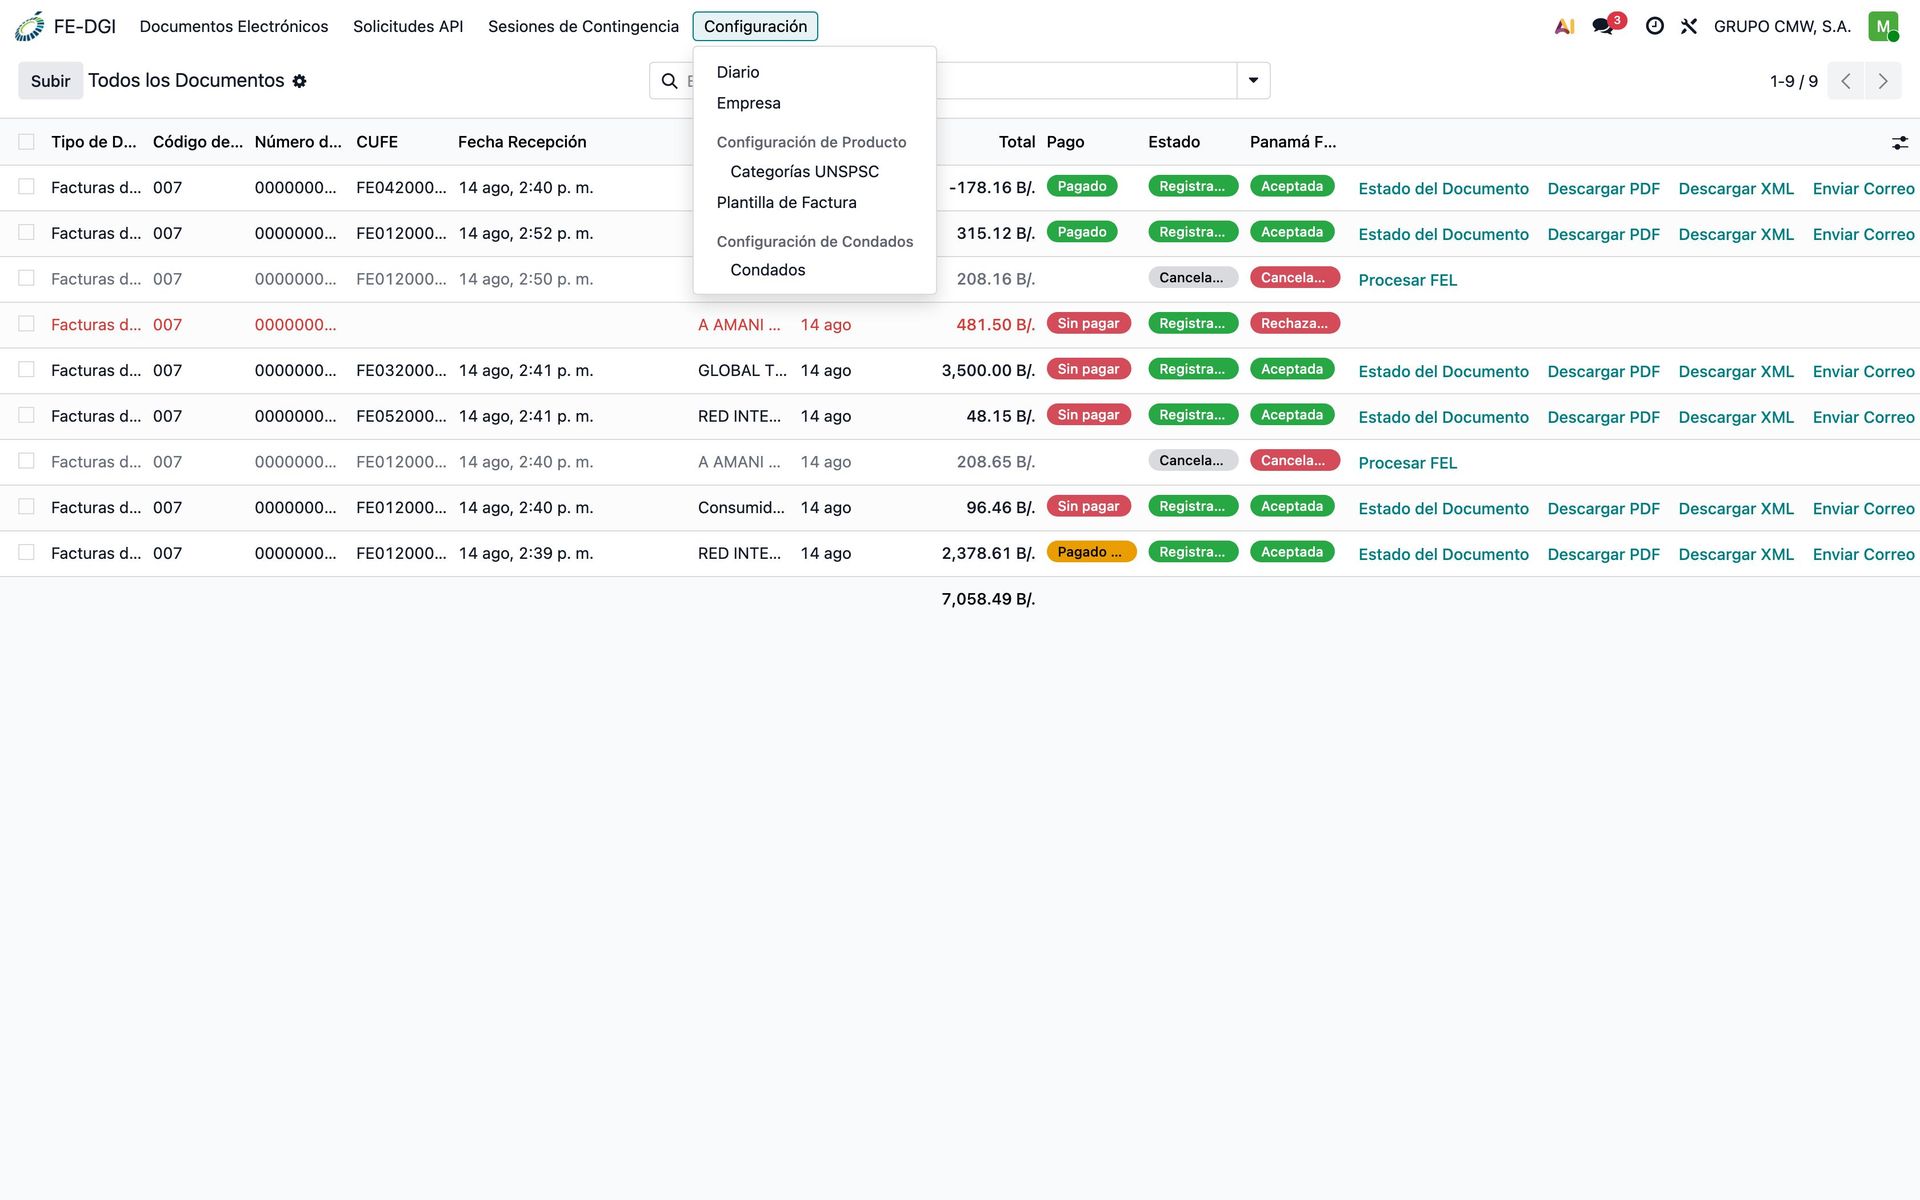The height and width of the screenshot is (1200, 1920).
Task: Check the row with total -178.16 B/.
Action: (x=26, y=187)
